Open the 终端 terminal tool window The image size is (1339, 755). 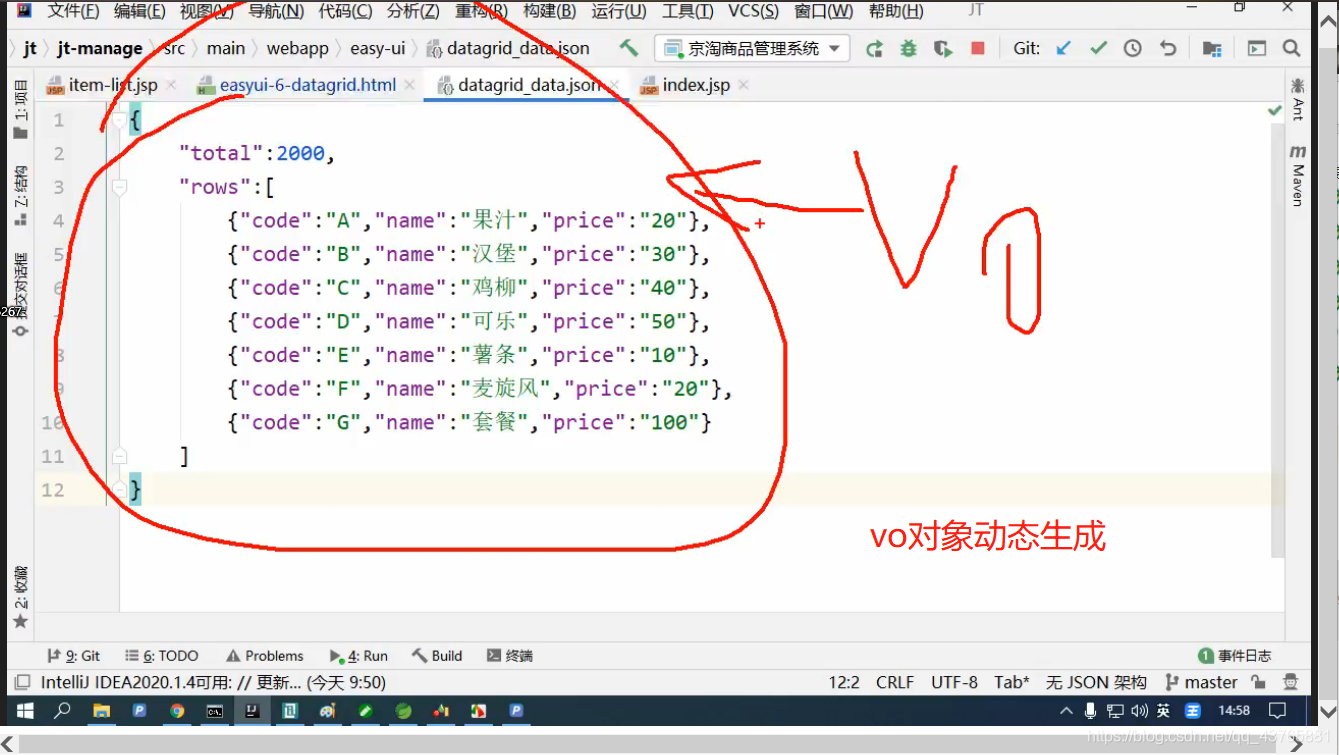[509, 656]
